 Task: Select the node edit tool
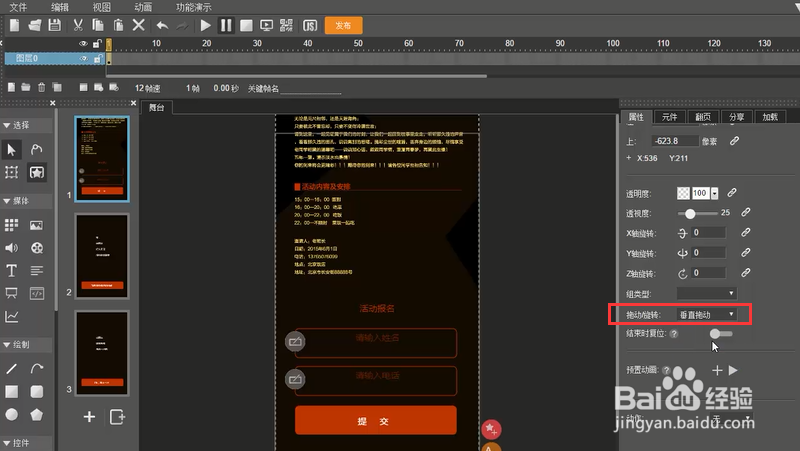(36, 149)
